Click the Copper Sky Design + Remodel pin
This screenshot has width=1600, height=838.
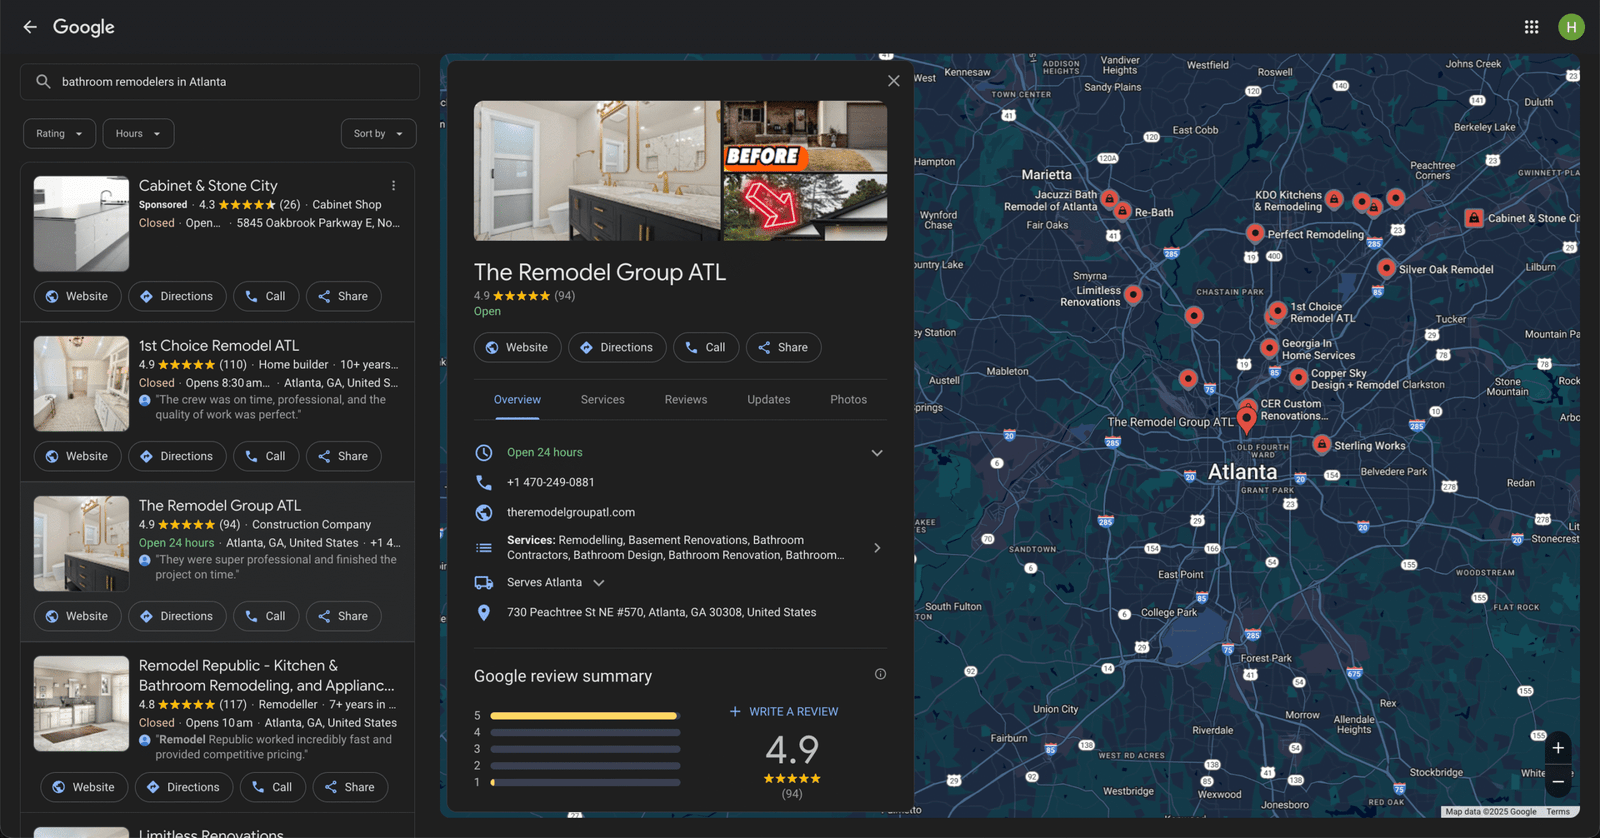[1298, 378]
